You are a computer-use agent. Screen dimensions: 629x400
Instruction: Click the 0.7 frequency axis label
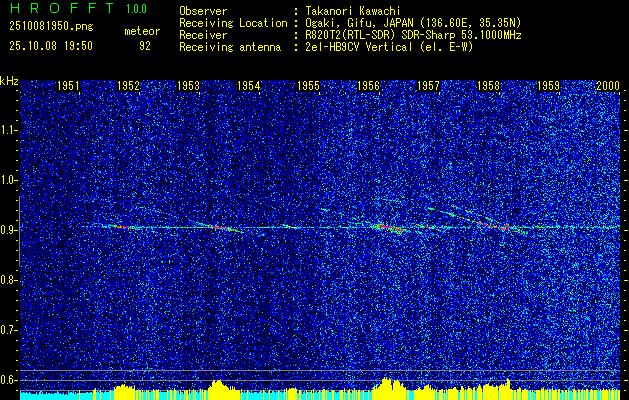click(9, 329)
